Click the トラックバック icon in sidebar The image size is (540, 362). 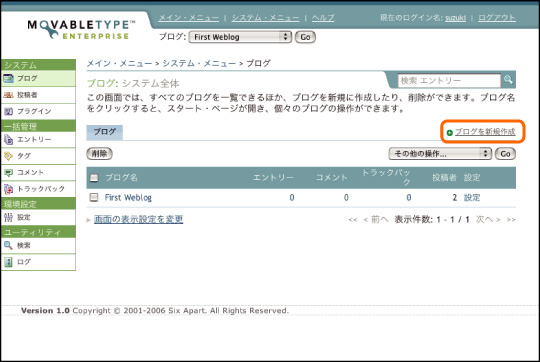(8, 189)
